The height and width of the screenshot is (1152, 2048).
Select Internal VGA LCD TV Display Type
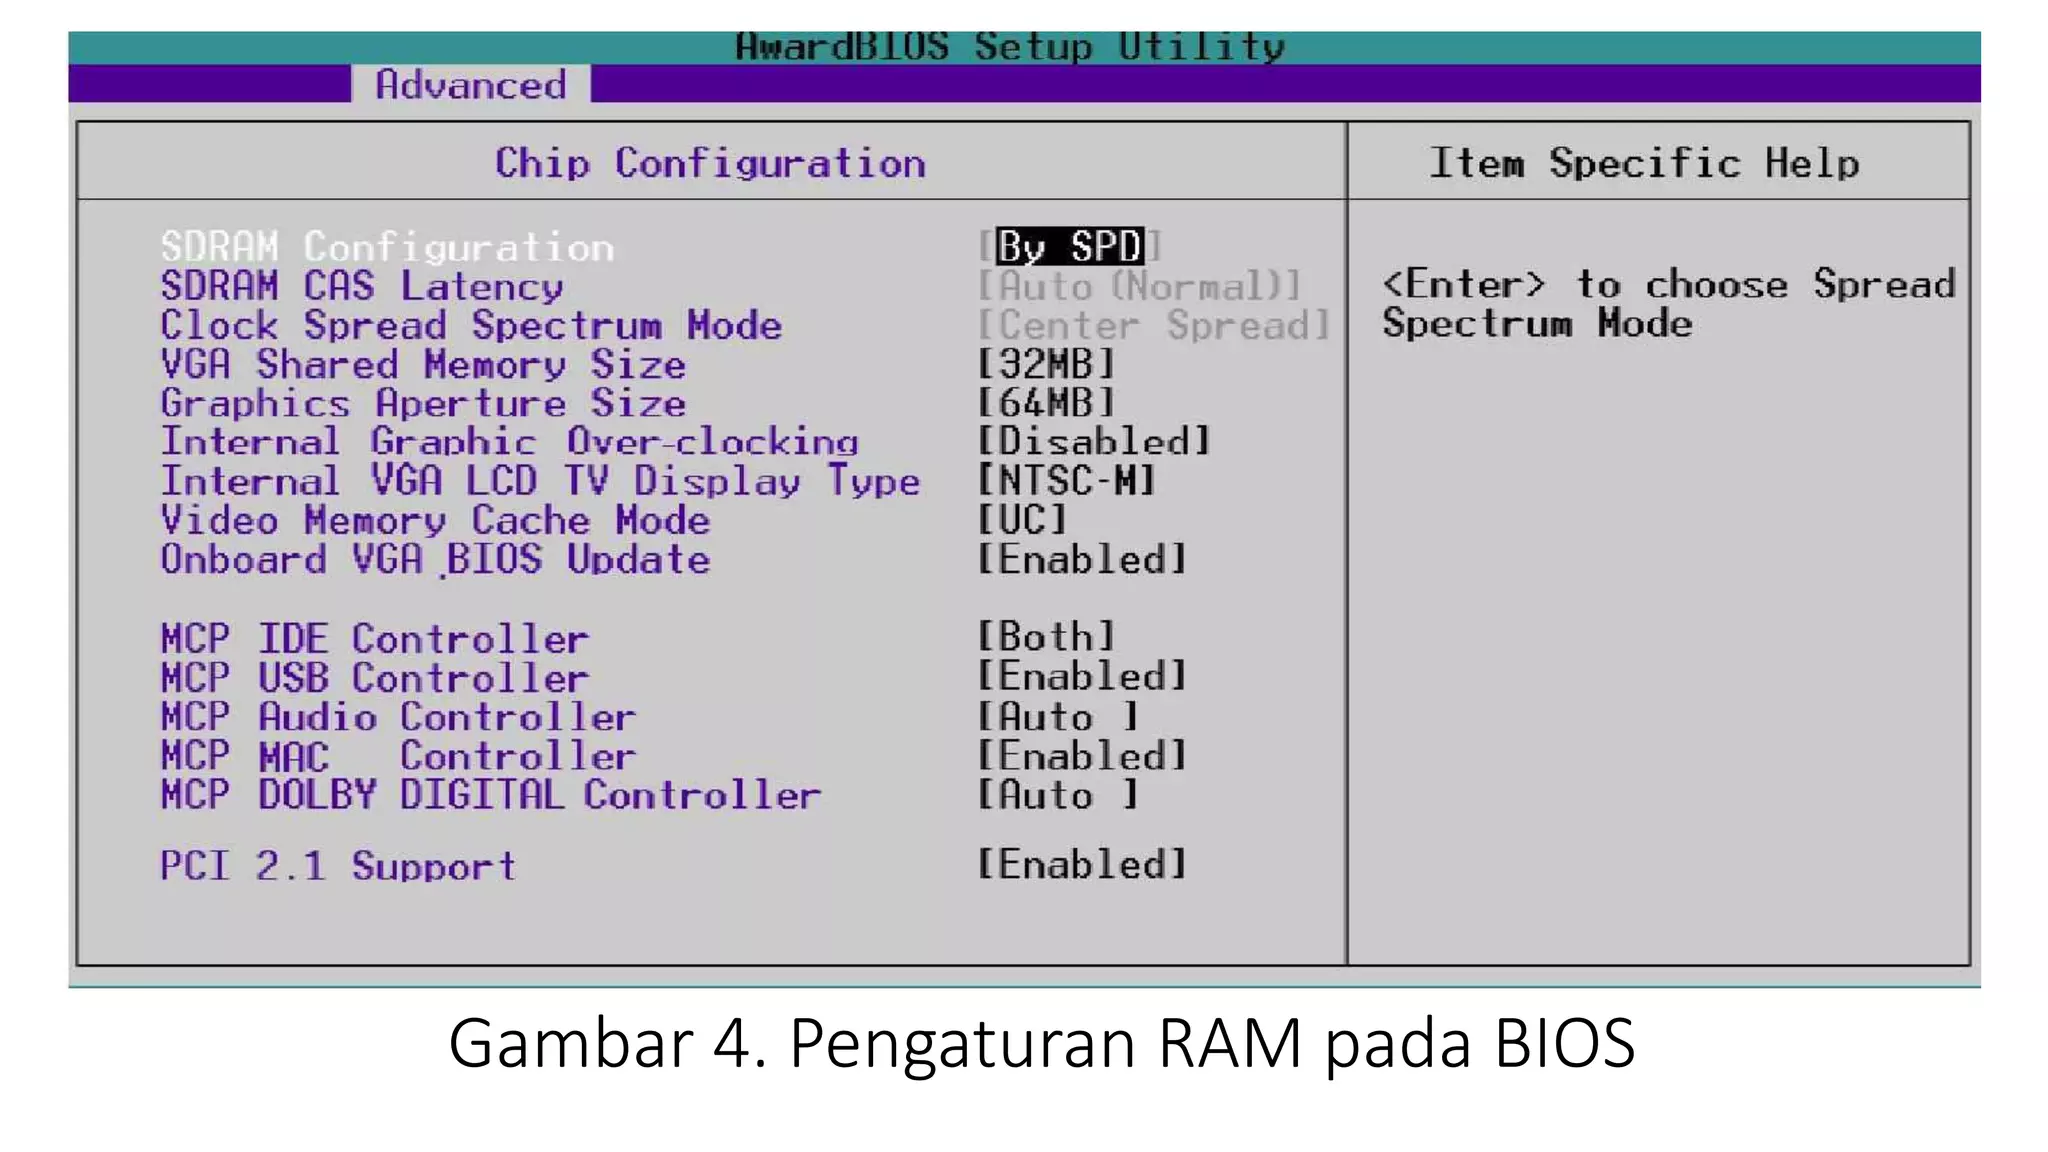(540, 481)
